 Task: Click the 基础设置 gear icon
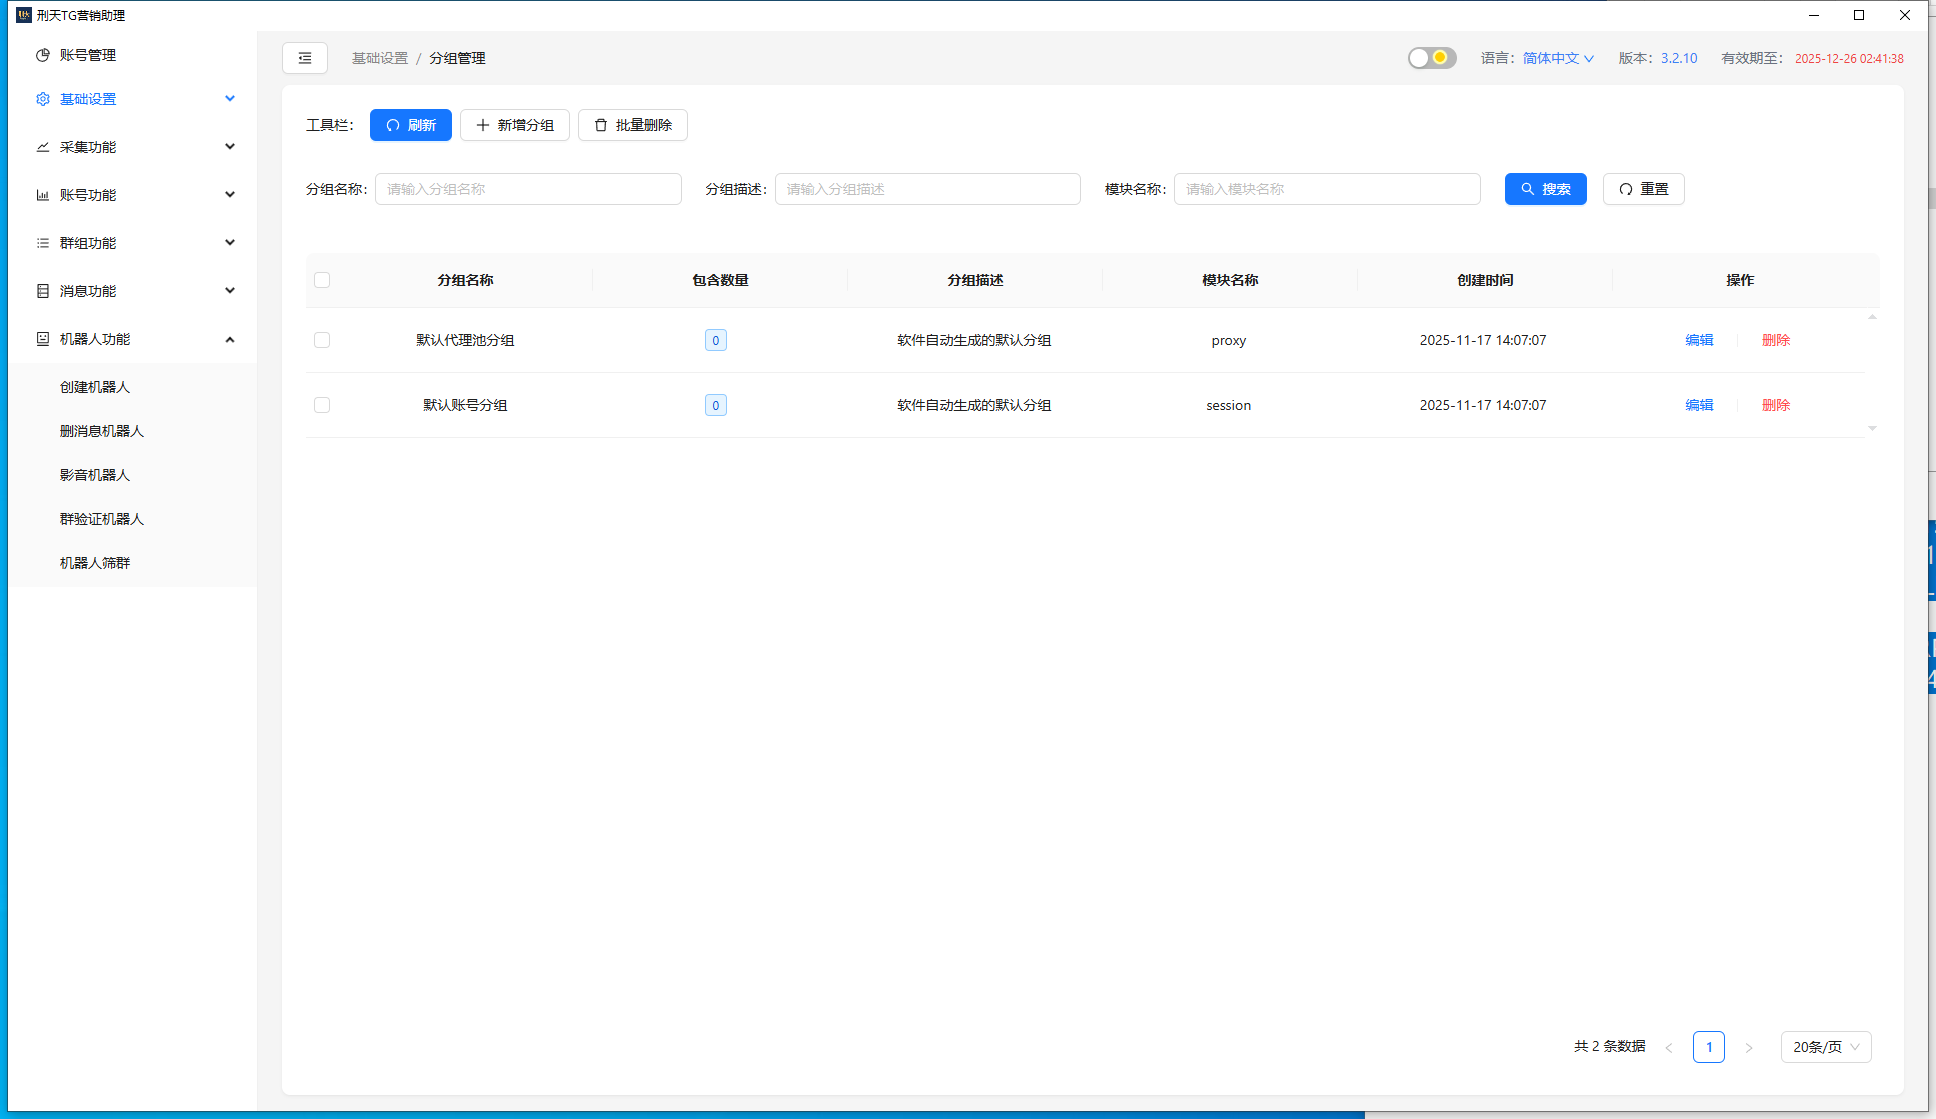pyautogui.click(x=42, y=98)
